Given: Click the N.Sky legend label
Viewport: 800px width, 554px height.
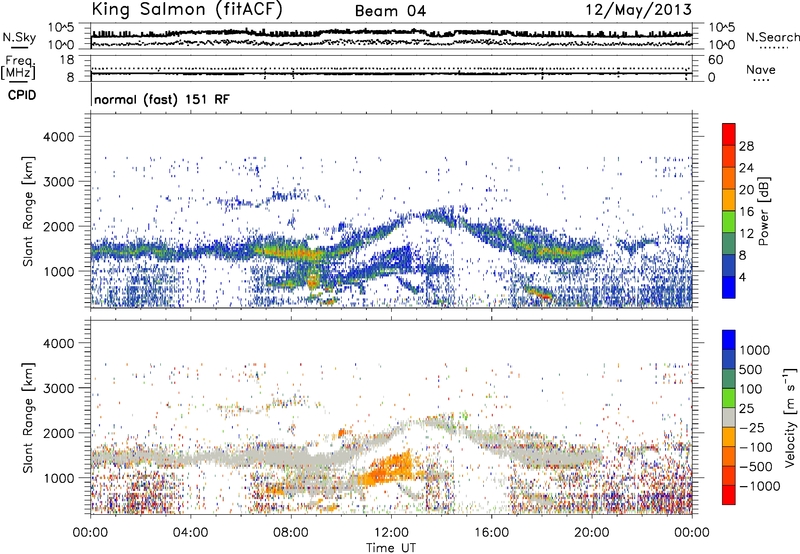Looking at the screenshot, I should (x=19, y=37).
